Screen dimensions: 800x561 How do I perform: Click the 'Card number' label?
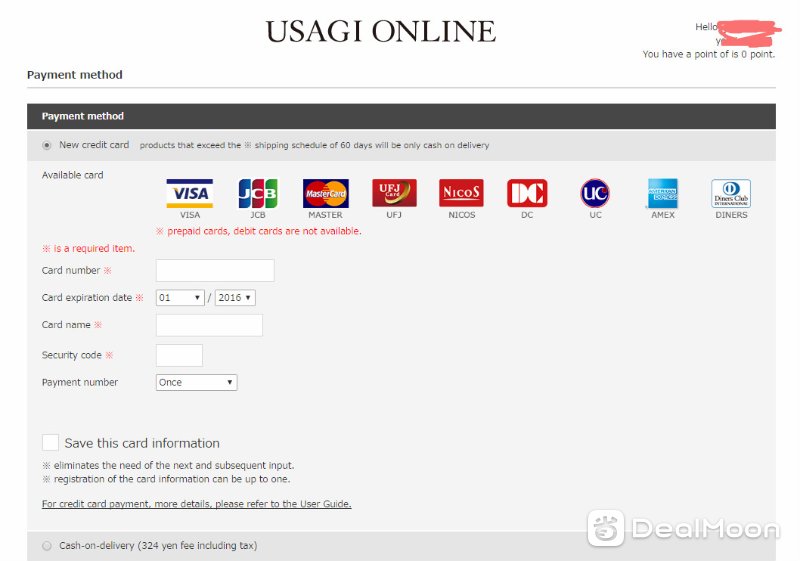tap(71, 270)
